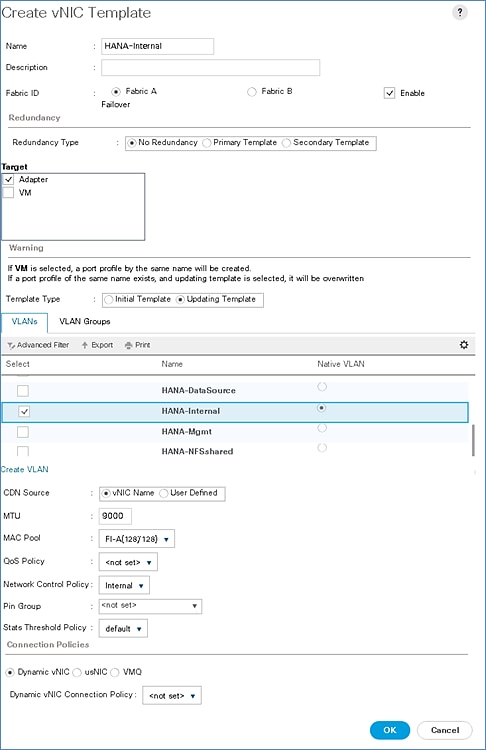486x750 pixels.
Task: Choose No Redundancy type
Action: pos(132,143)
